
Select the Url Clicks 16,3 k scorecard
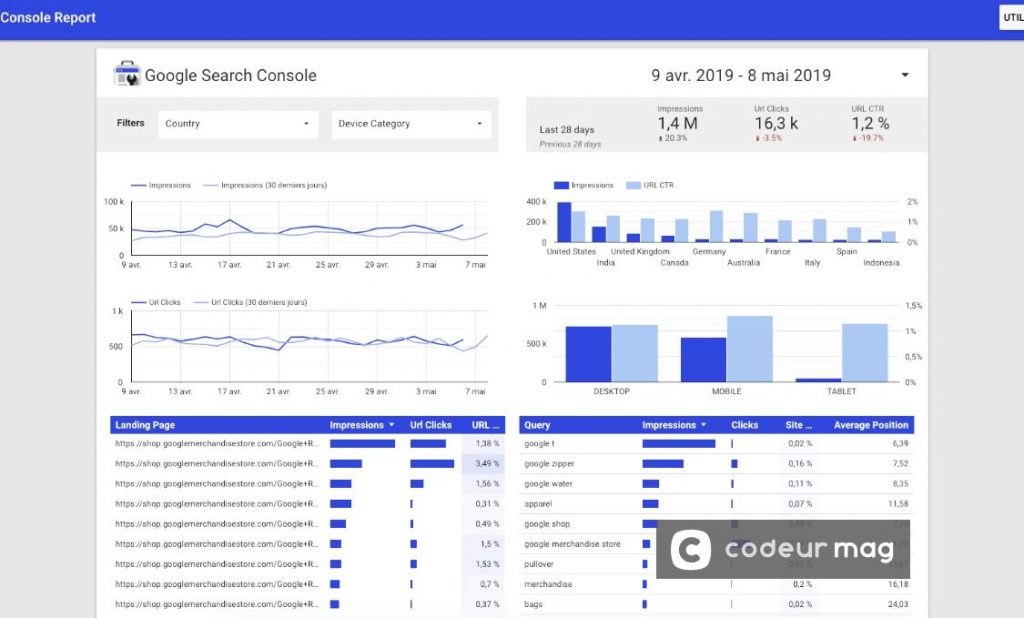click(x=775, y=123)
